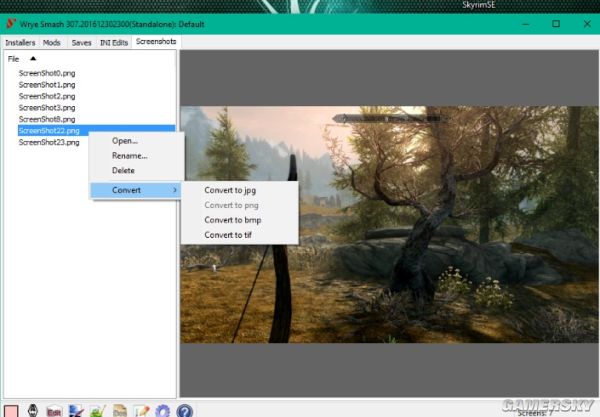Switch to the Mods tab
Screen dimensions: 600x417
pos(52,43)
